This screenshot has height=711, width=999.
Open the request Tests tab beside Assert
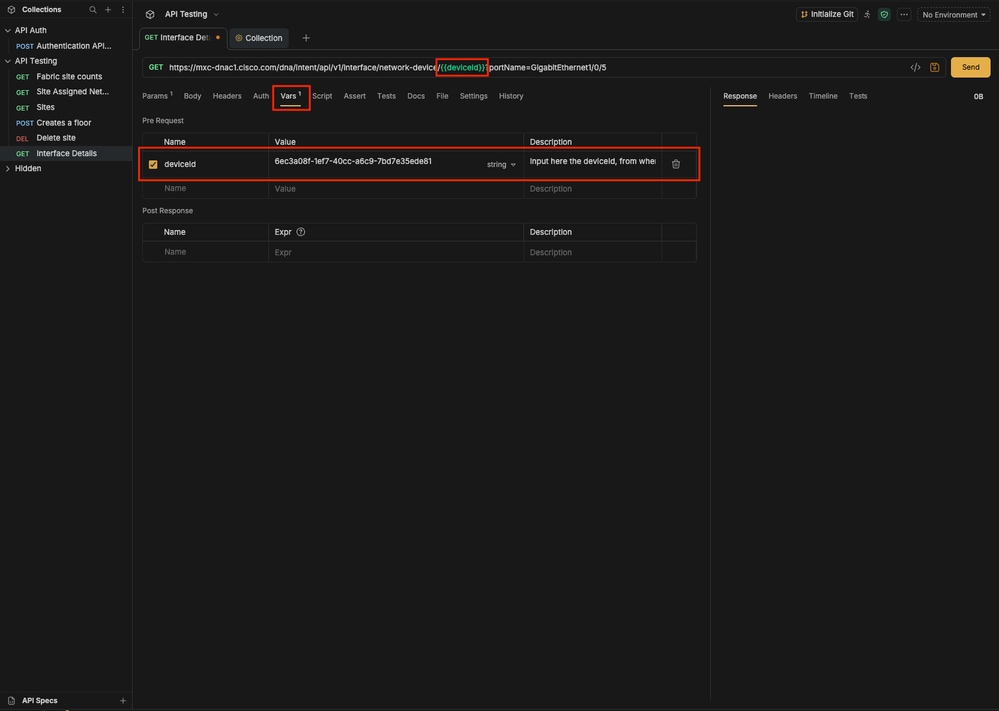[386, 96]
